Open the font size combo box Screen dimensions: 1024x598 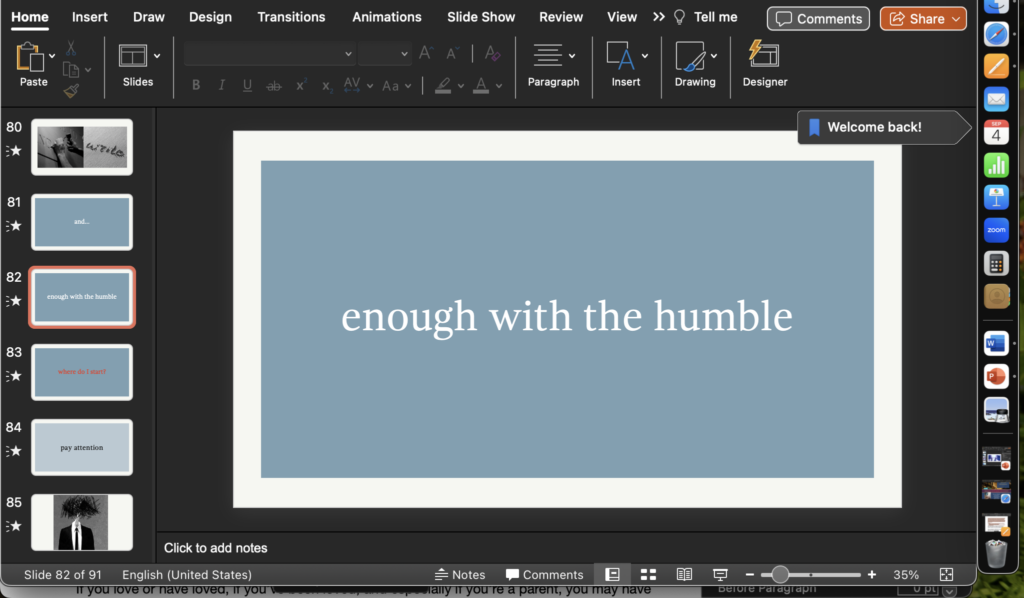385,54
